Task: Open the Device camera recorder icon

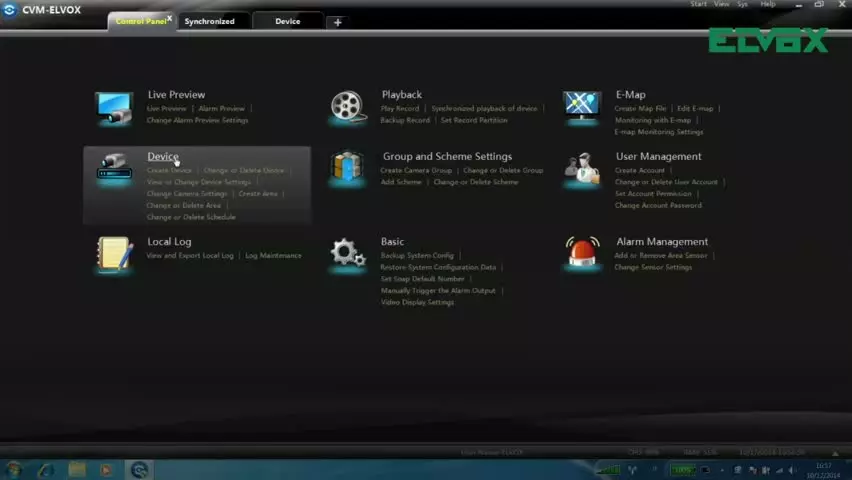Action: pos(114,169)
